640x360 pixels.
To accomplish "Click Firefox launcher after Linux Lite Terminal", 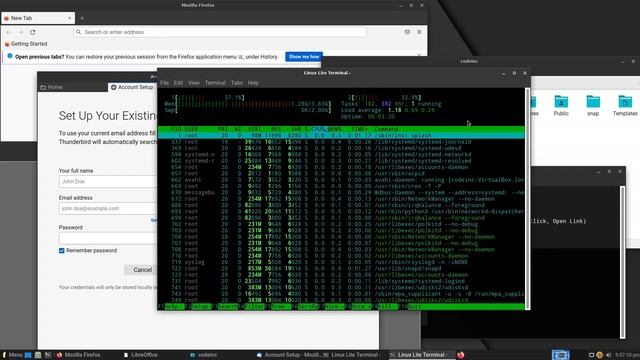I will [460, 355].
